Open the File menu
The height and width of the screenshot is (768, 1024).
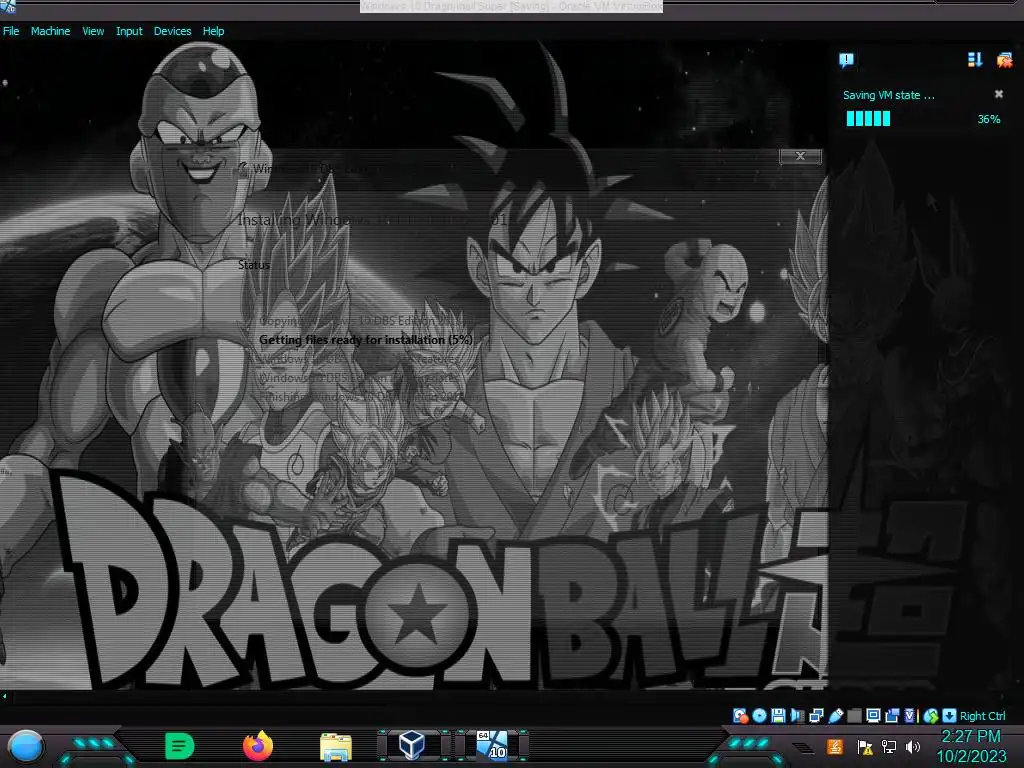click(x=11, y=31)
